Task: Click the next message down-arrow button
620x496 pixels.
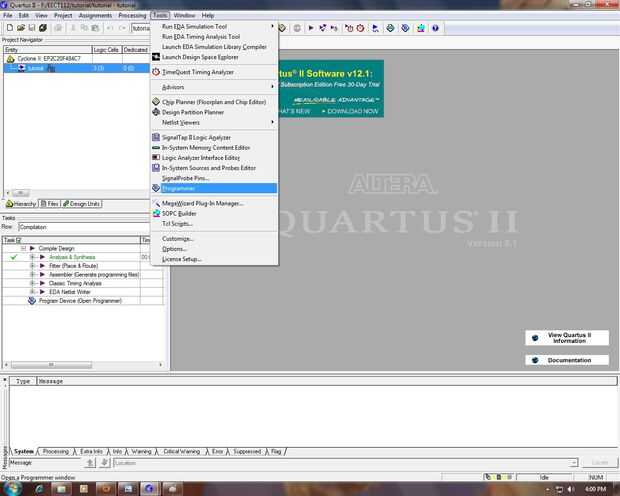Action: [104, 462]
